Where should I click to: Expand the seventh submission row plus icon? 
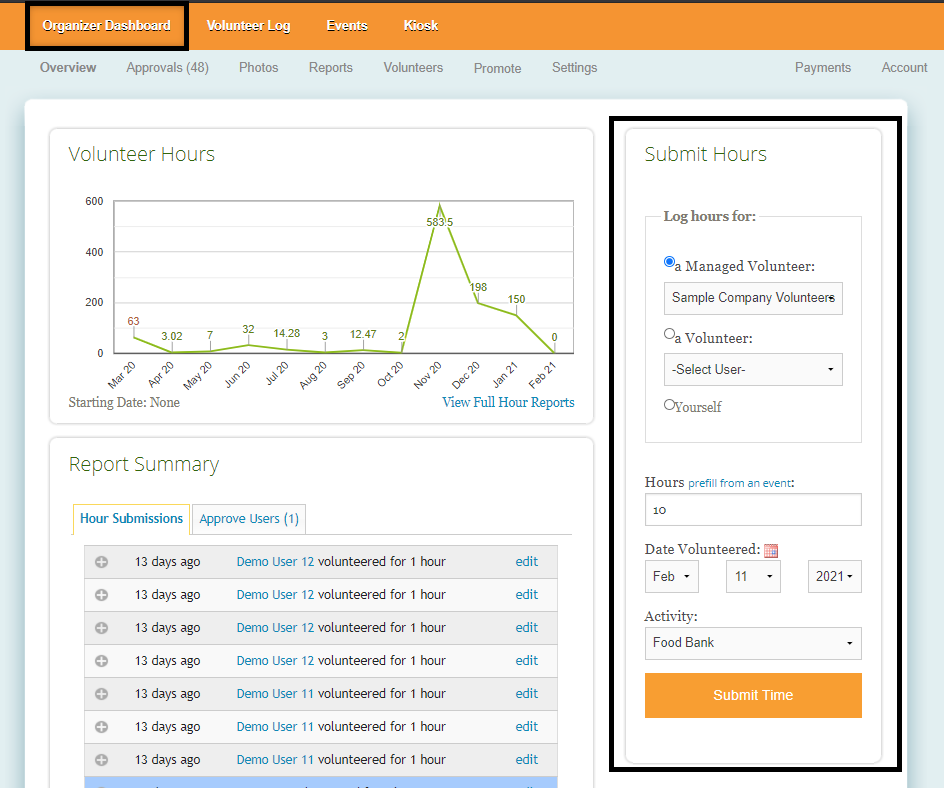pyautogui.click(x=101, y=760)
